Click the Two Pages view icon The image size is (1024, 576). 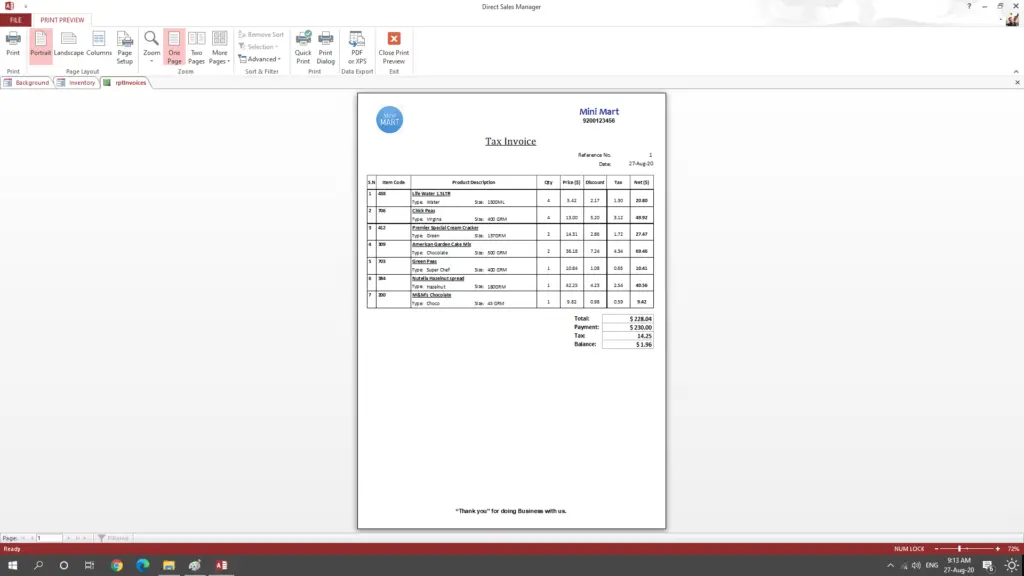tap(196, 44)
